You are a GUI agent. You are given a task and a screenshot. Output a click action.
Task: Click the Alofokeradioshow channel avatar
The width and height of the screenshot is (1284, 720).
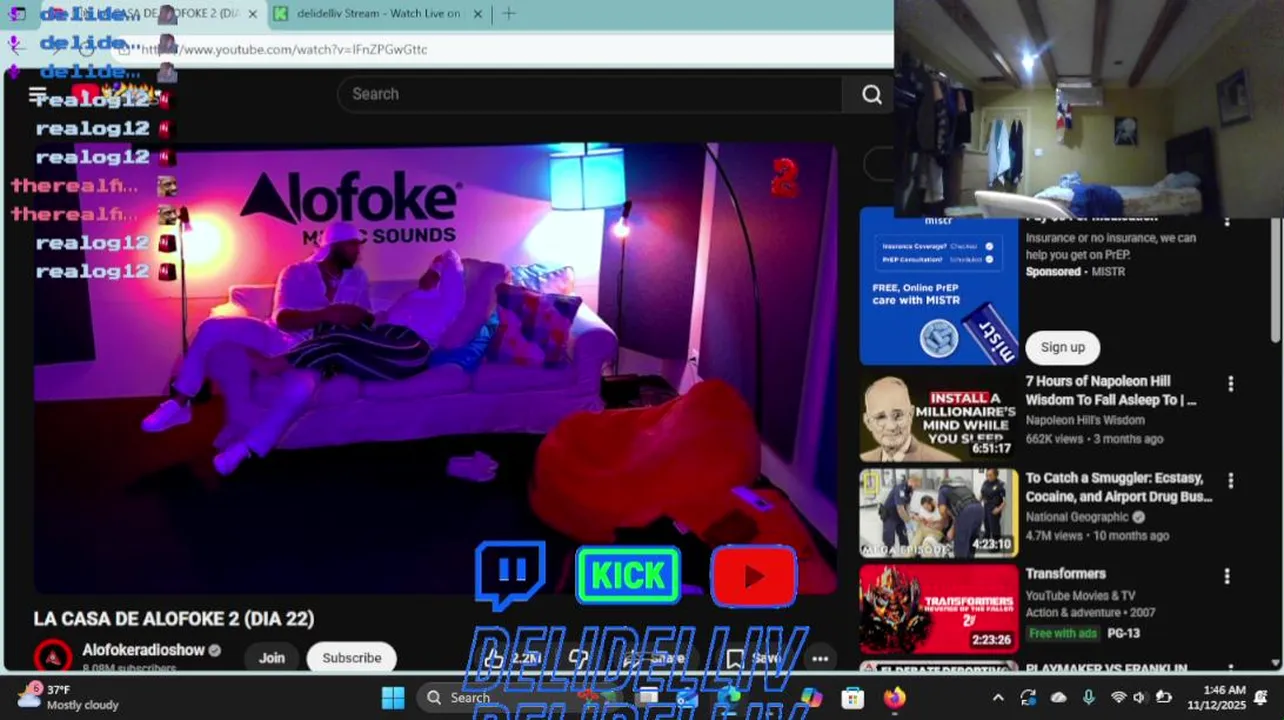(53, 657)
